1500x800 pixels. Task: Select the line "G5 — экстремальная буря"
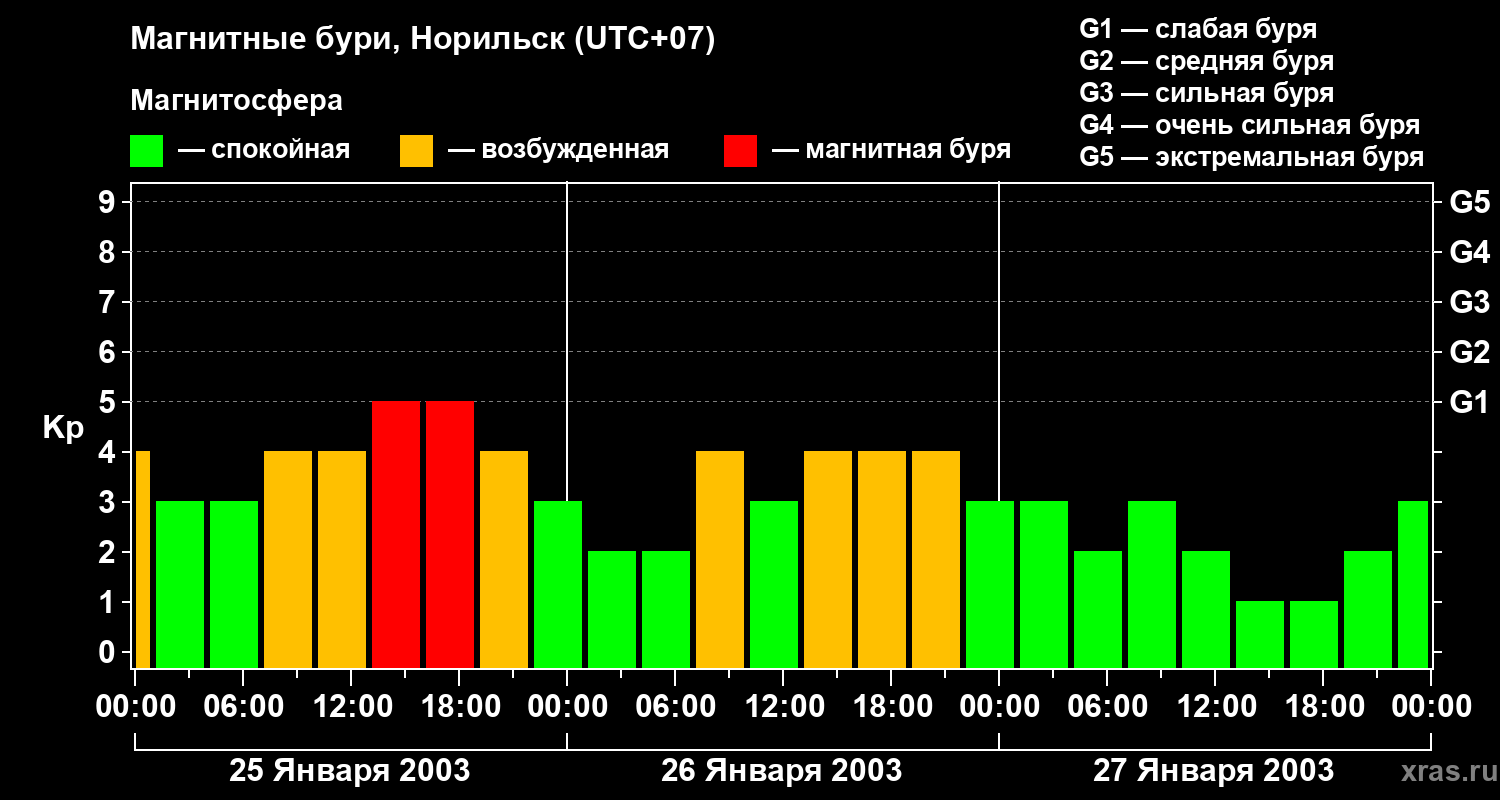(x=1252, y=157)
